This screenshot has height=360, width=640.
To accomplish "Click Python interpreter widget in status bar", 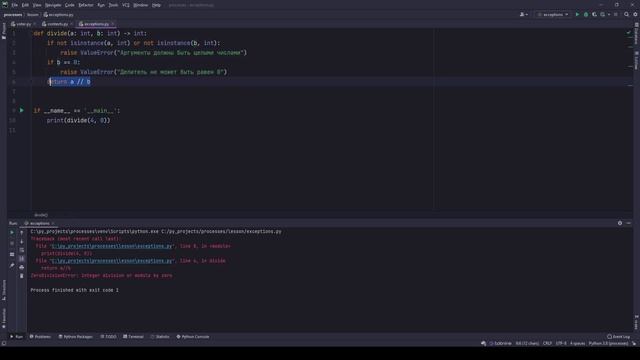I will pyautogui.click(x=608, y=344).
